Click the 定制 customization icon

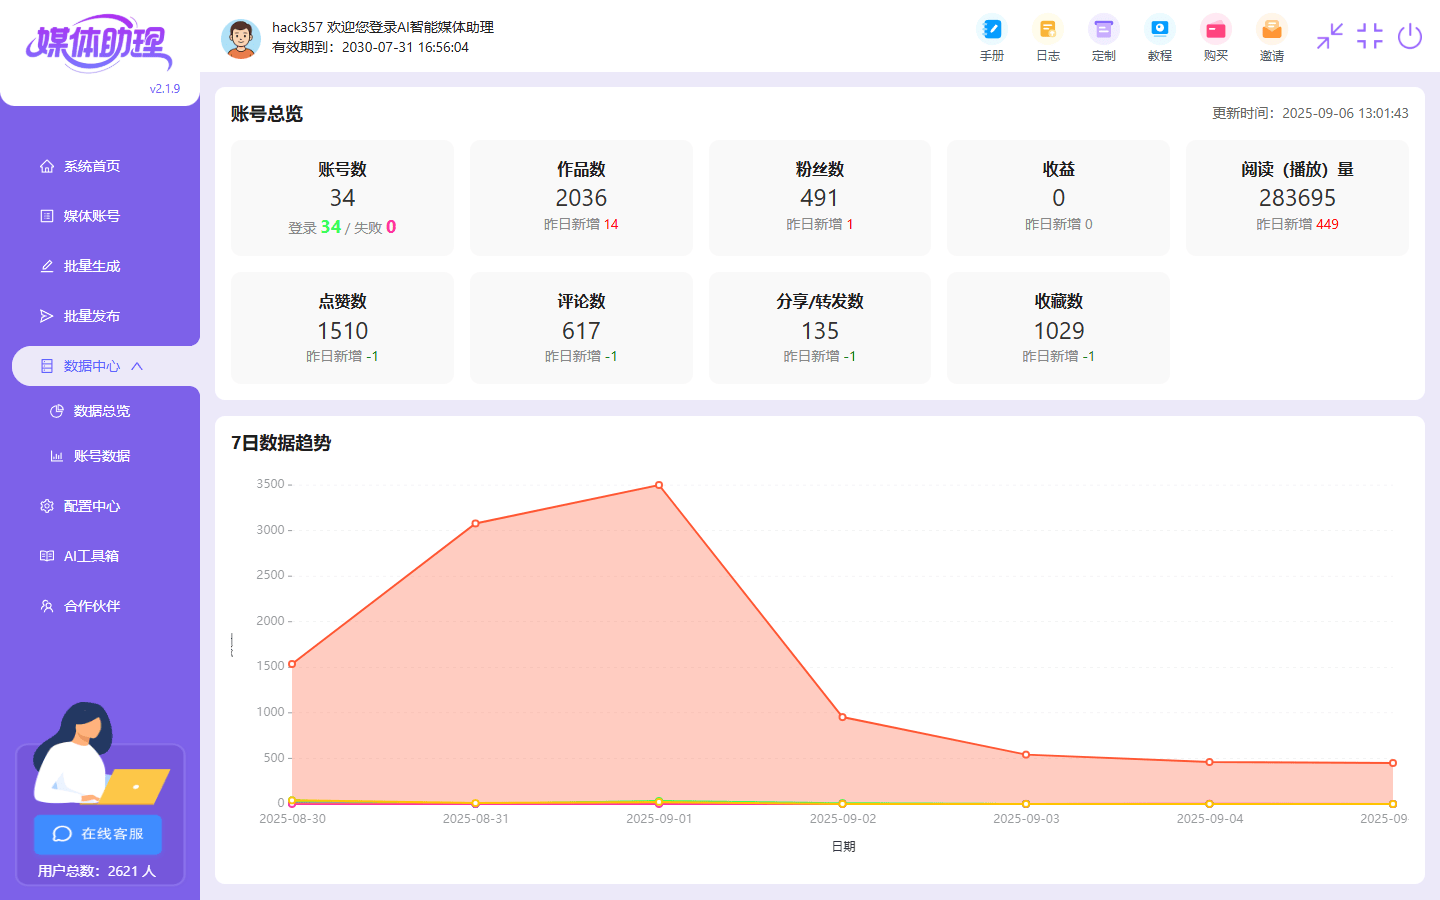pyautogui.click(x=1103, y=39)
